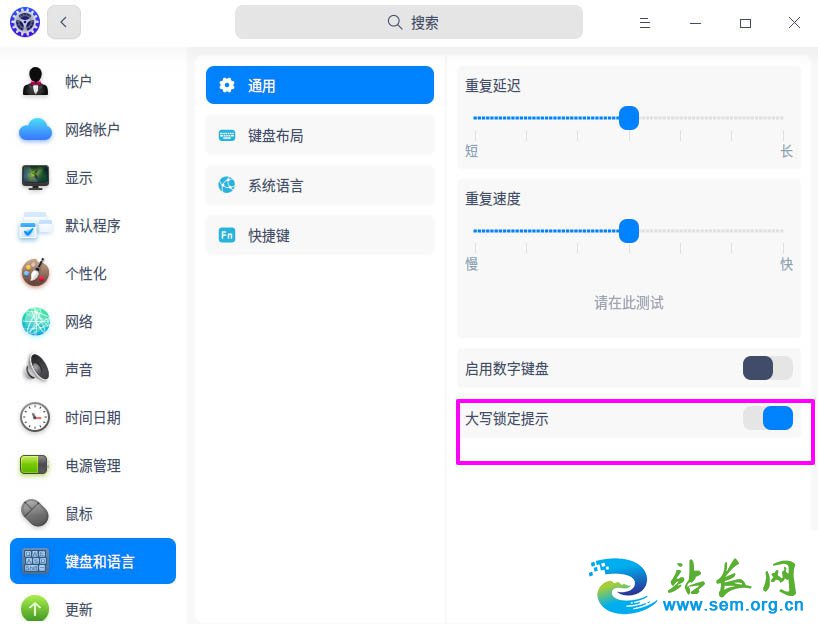Click the 重复延迟 slider handle
The image size is (818, 624).
pos(629,118)
